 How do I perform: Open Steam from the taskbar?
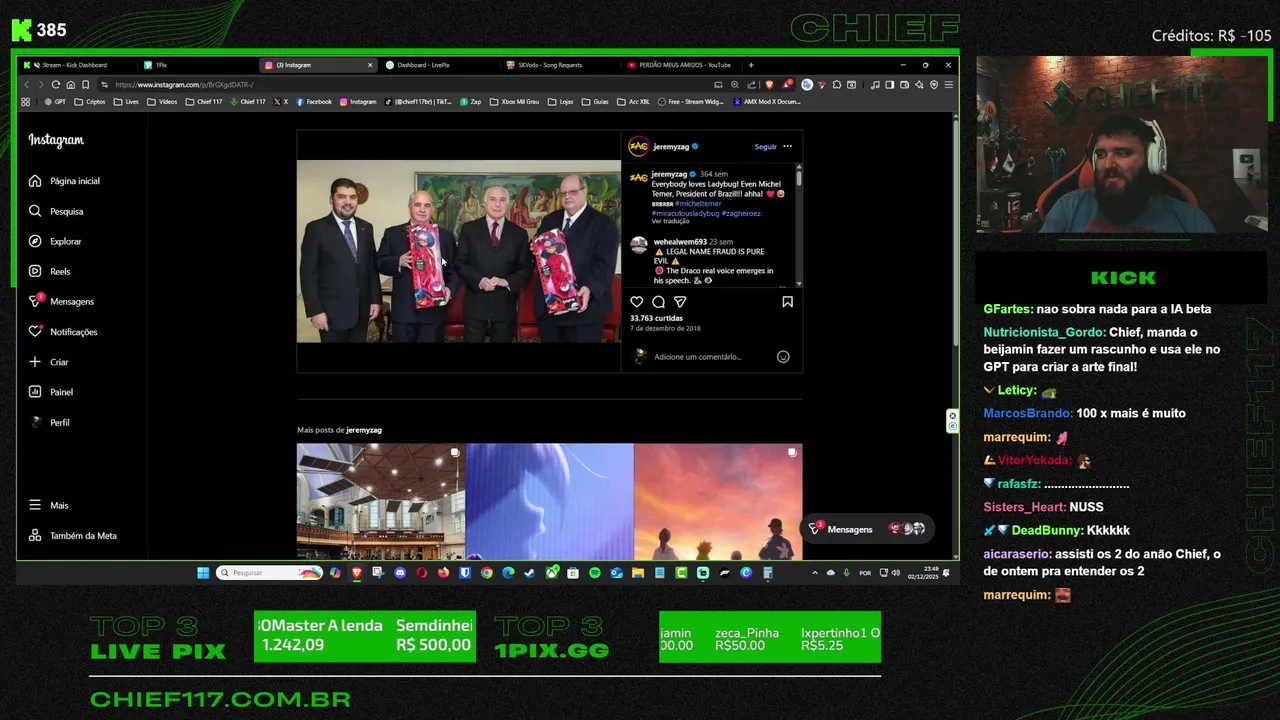click(530, 573)
